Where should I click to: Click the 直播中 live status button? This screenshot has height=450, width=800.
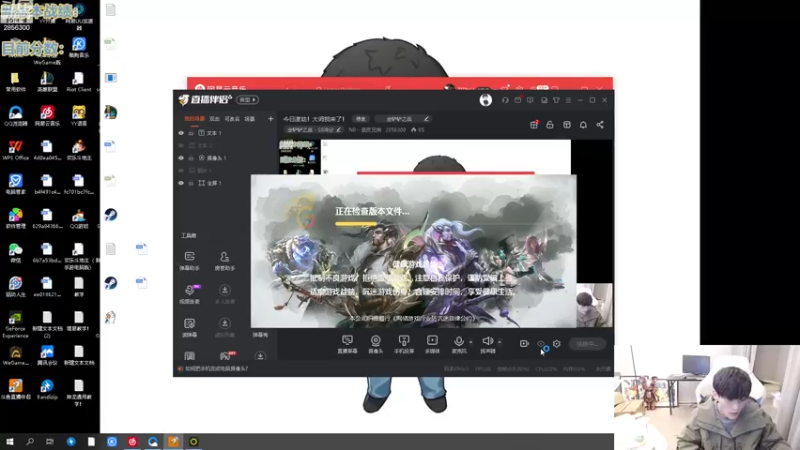tap(587, 344)
